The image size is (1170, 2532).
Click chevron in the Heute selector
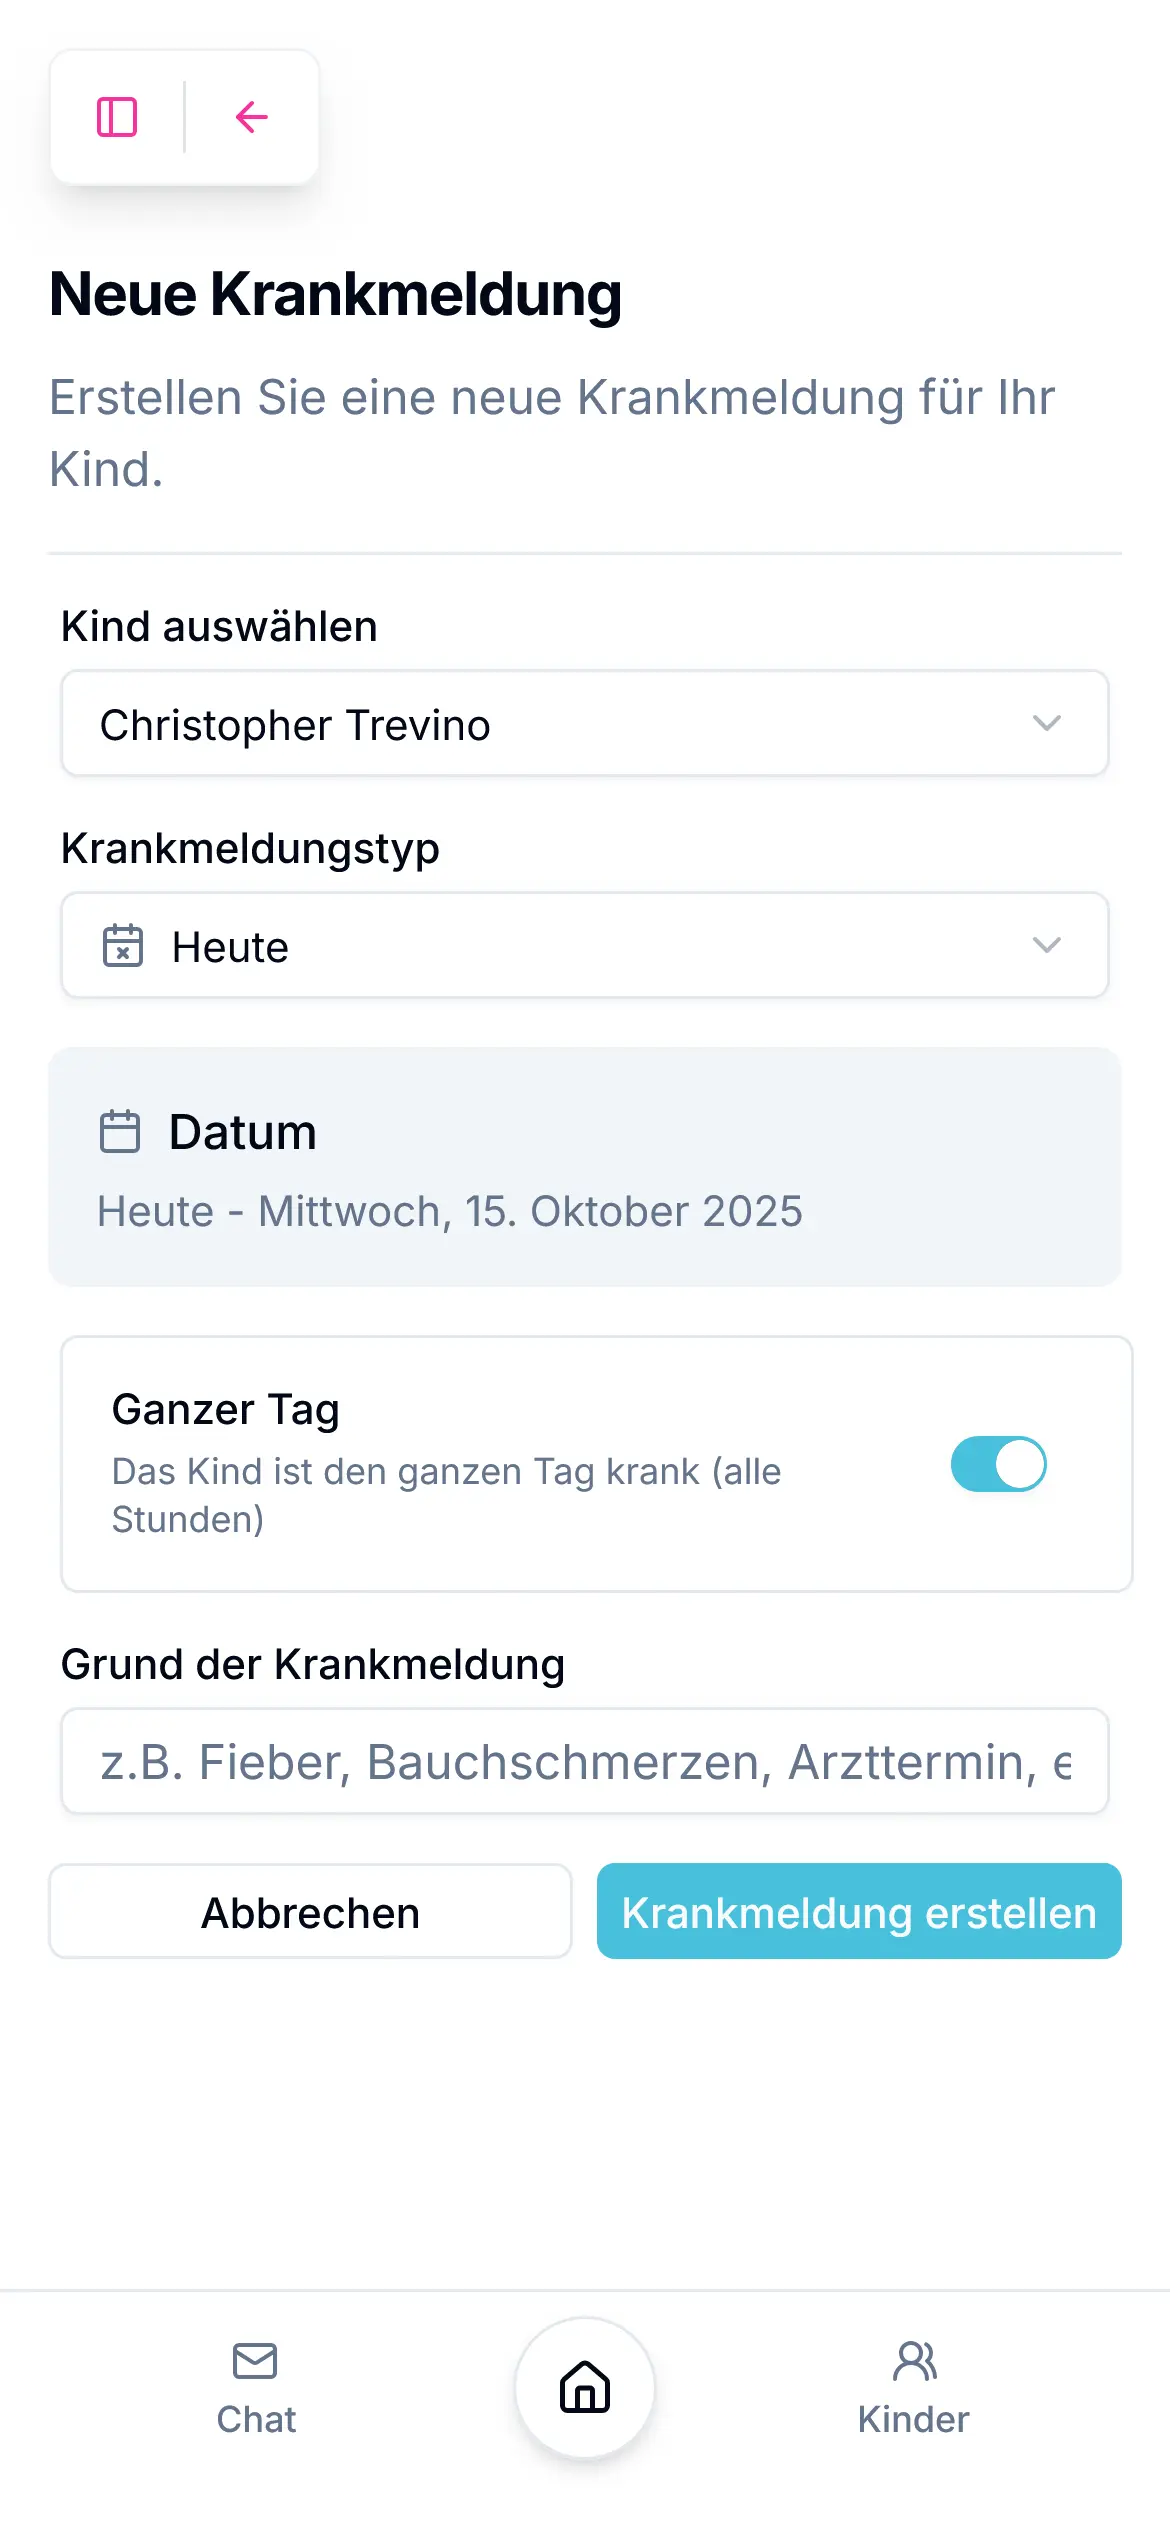[1046, 945]
